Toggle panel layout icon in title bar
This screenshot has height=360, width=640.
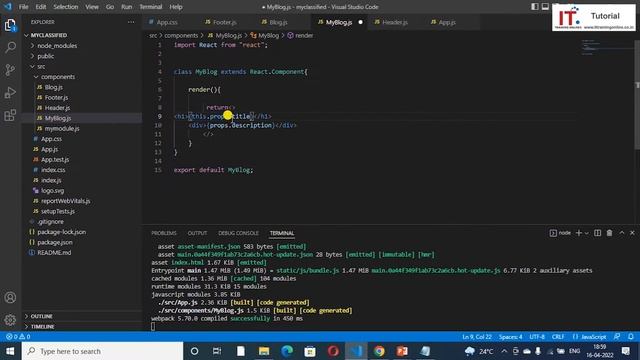click(x=545, y=7)
